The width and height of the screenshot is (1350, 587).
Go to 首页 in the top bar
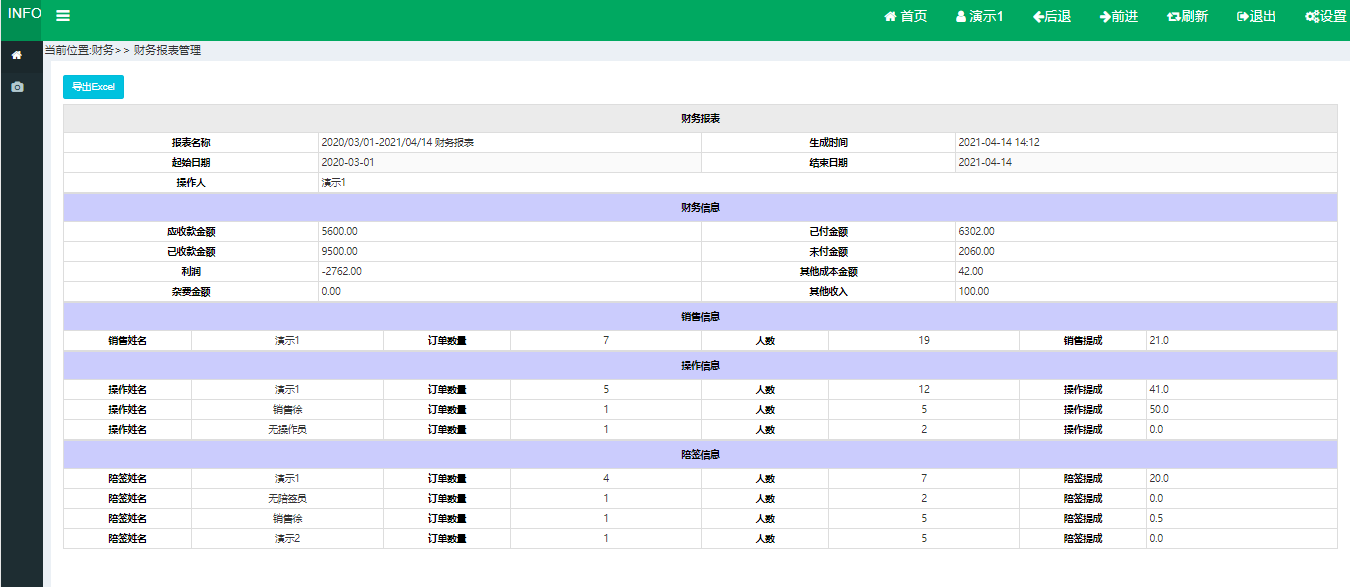[905, 16]
